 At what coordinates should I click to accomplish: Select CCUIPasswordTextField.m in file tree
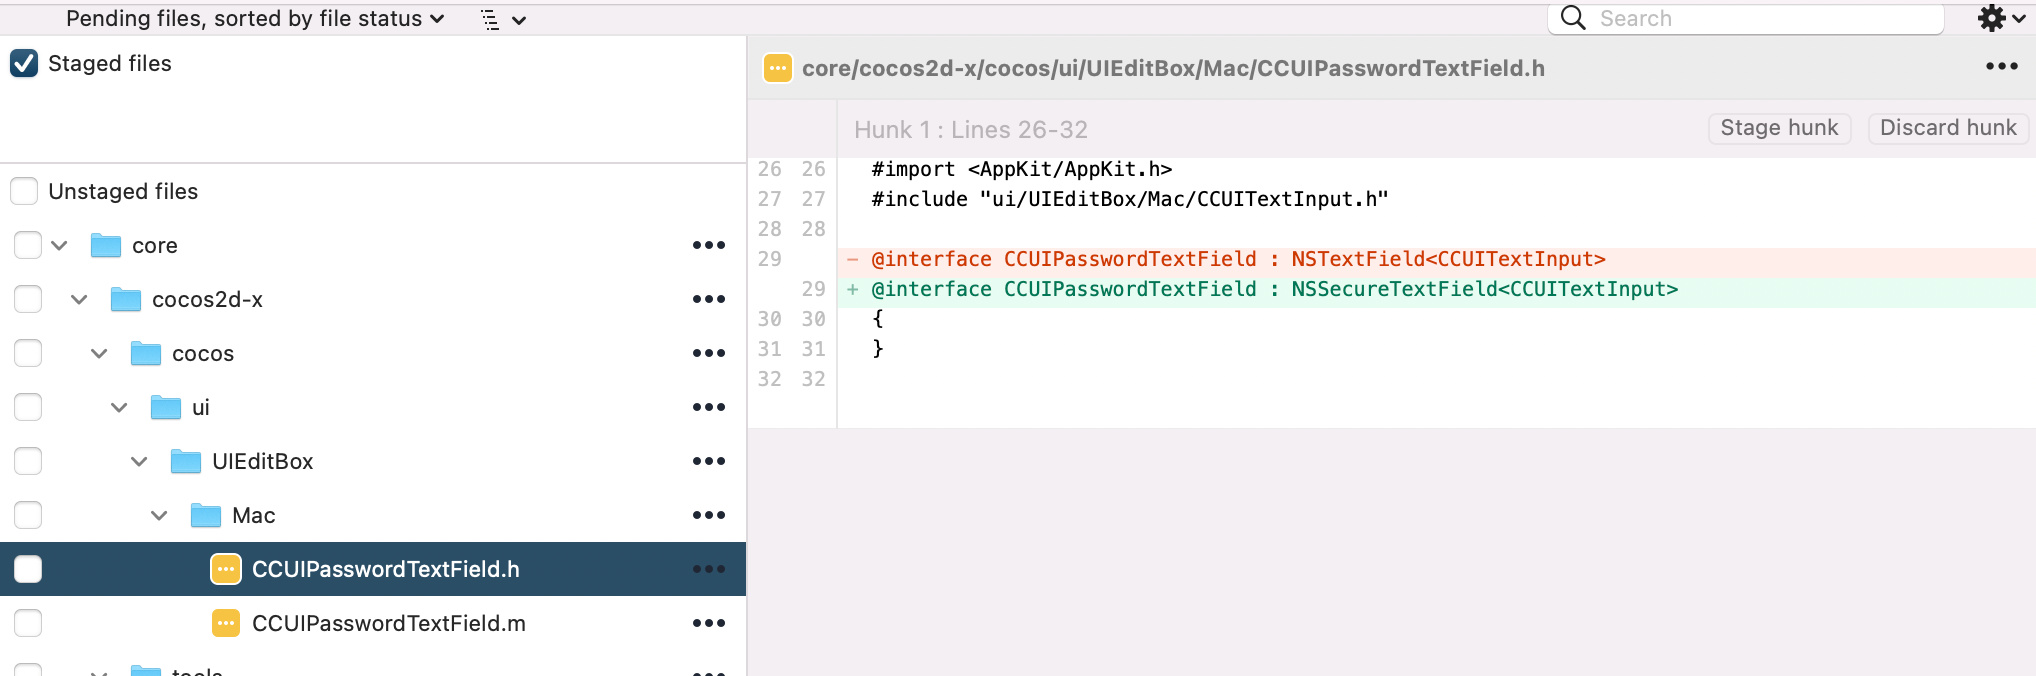click(x=388, y=623)
